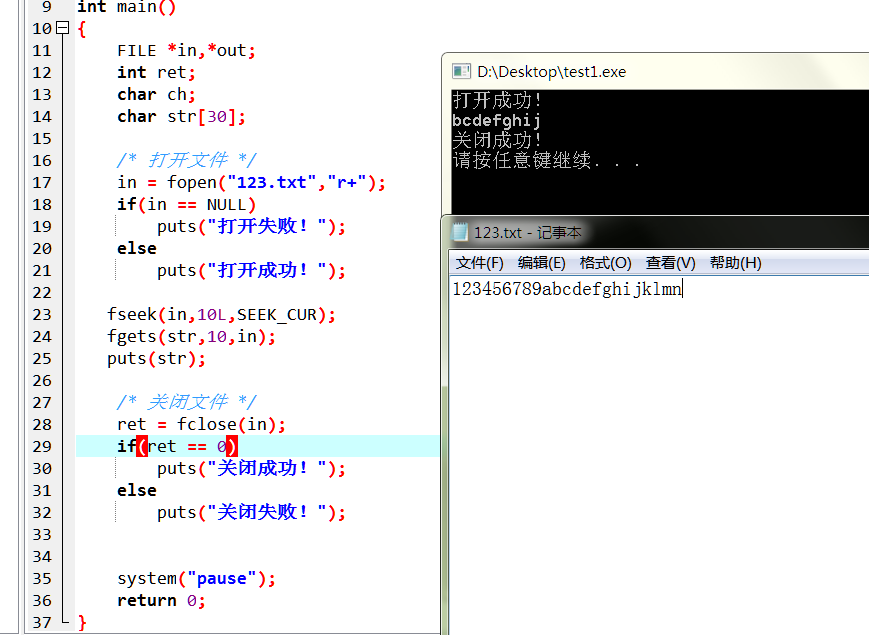Place cursor after jklmn in Notepad text
The height and width of the screenshot is (635, 869).
[683, 289]
